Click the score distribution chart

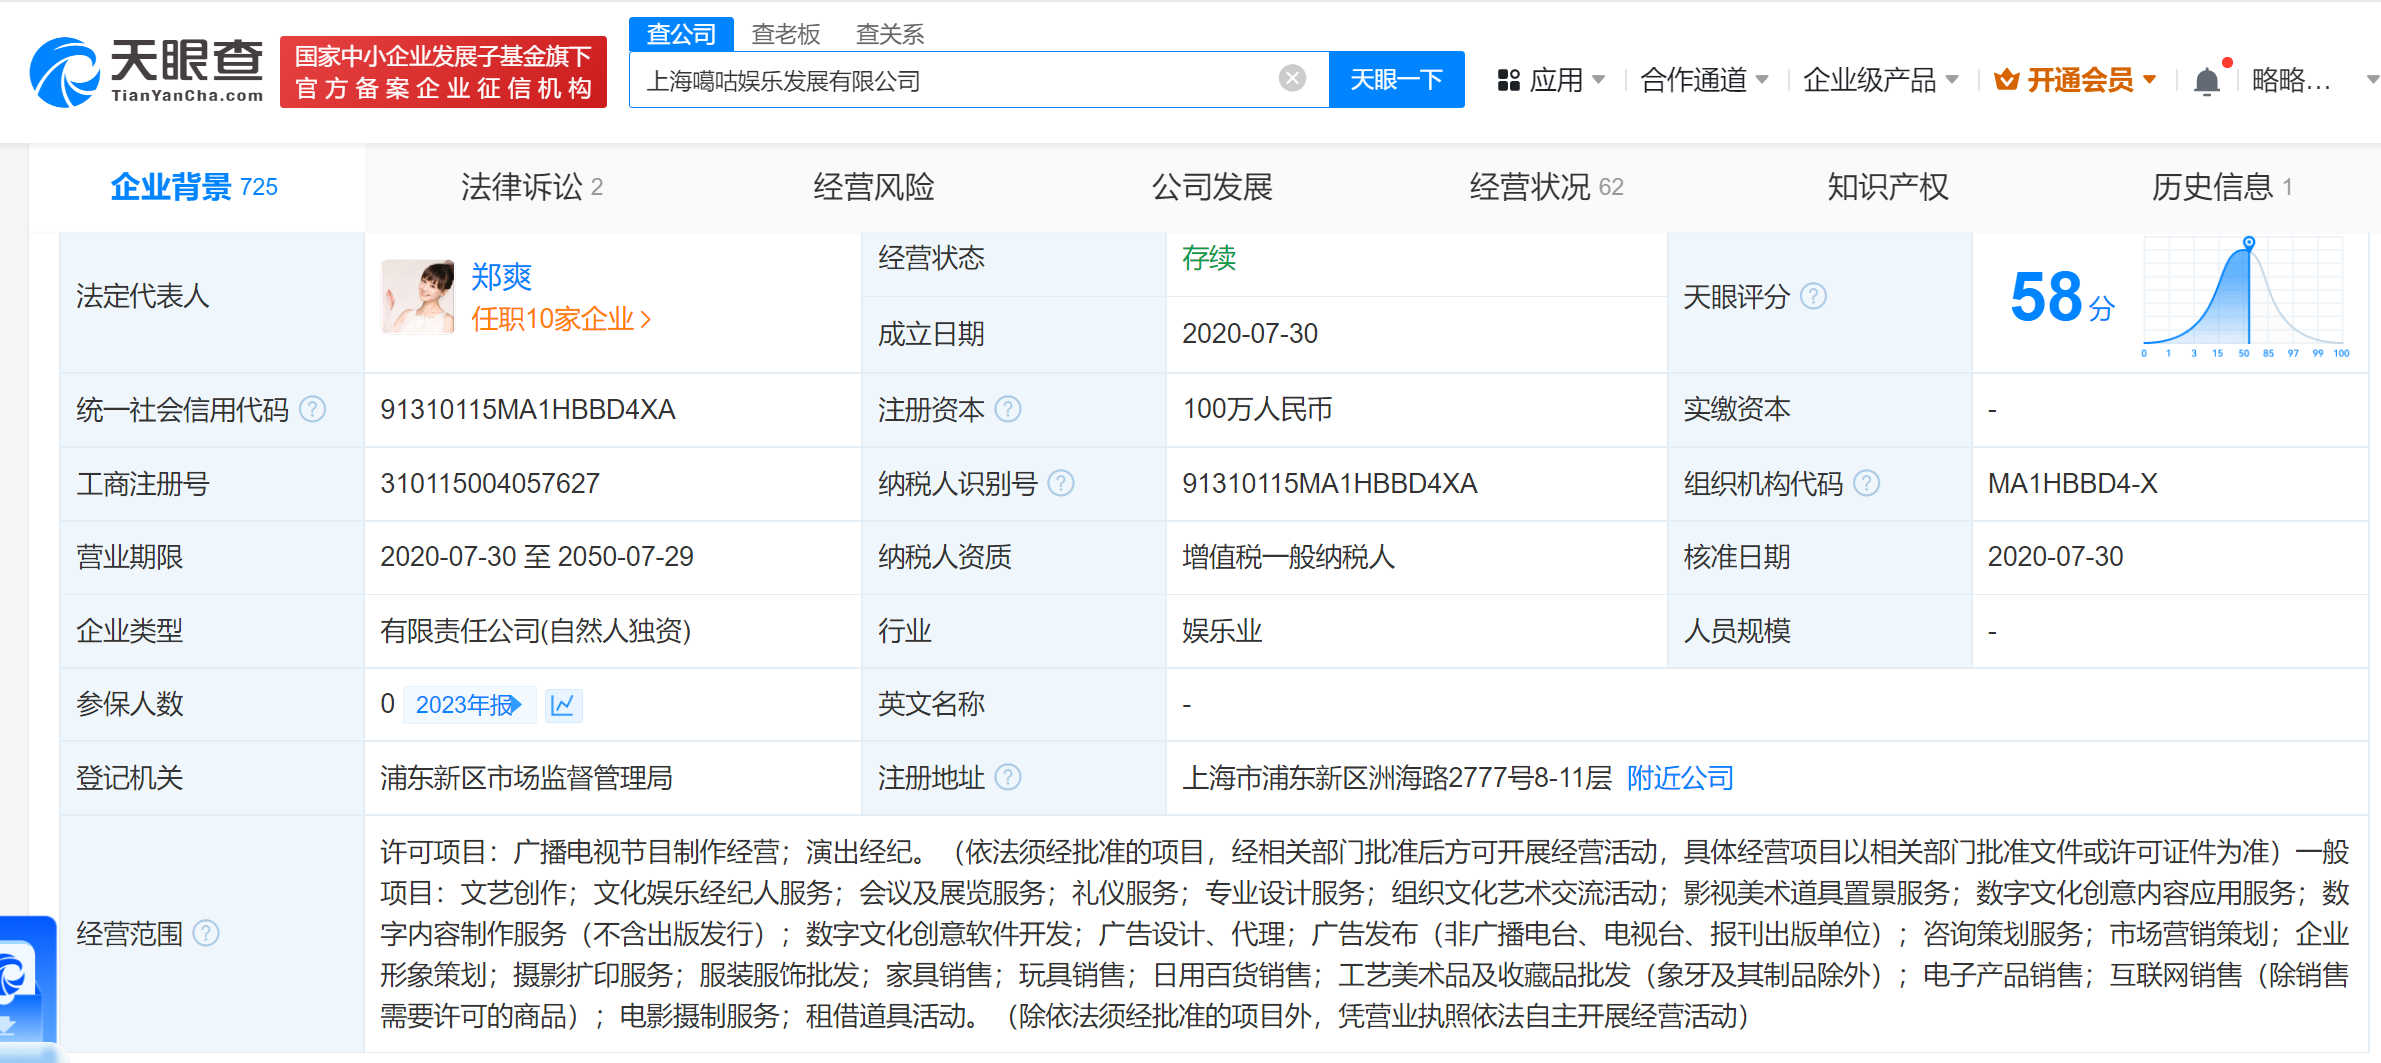(x=2245, y=297)
